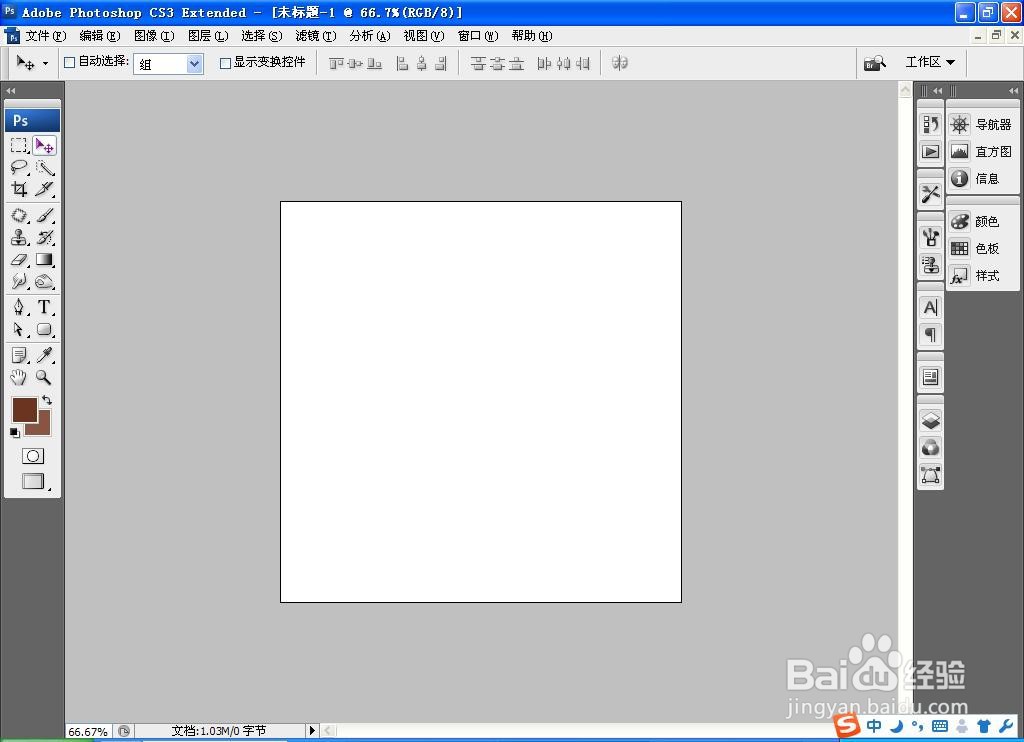The width and height of the screenshot is (1024, 742).
Task: Open the 编辑 menu
Action: click(x=100, y=36)
